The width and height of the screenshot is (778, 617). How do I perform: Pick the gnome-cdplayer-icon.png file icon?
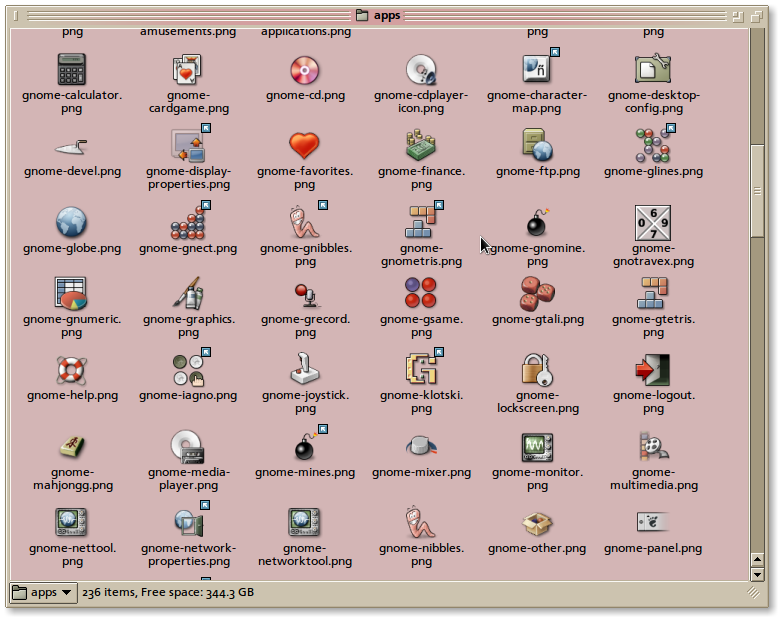click(x=421, y=69)
